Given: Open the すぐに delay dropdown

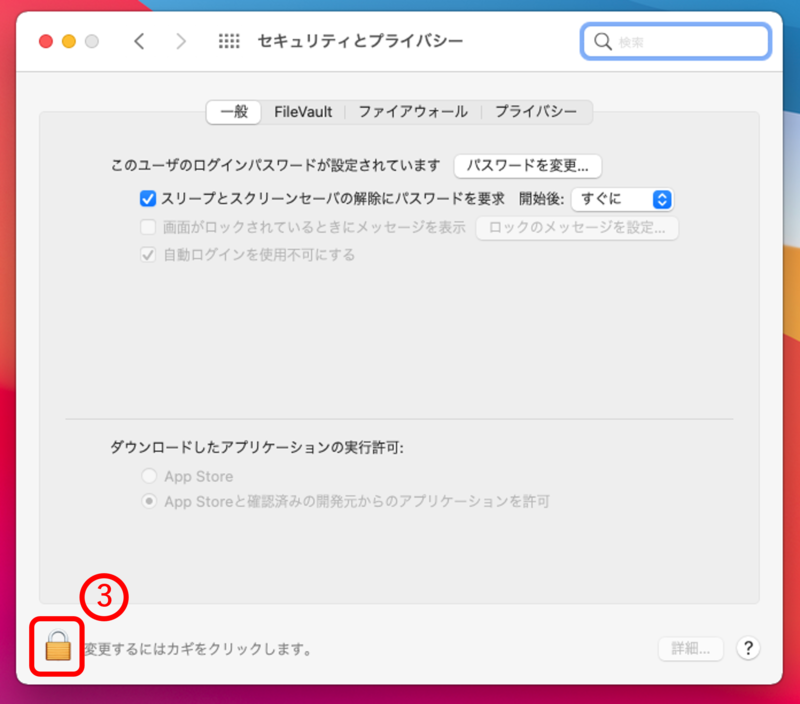Looking at the screenshot, I should [622, 199].
